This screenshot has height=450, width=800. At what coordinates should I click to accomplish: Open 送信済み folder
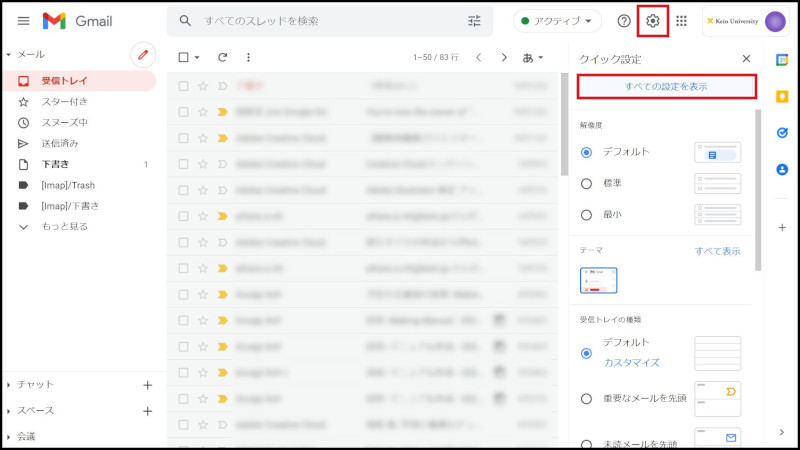[x=61, y=144]
